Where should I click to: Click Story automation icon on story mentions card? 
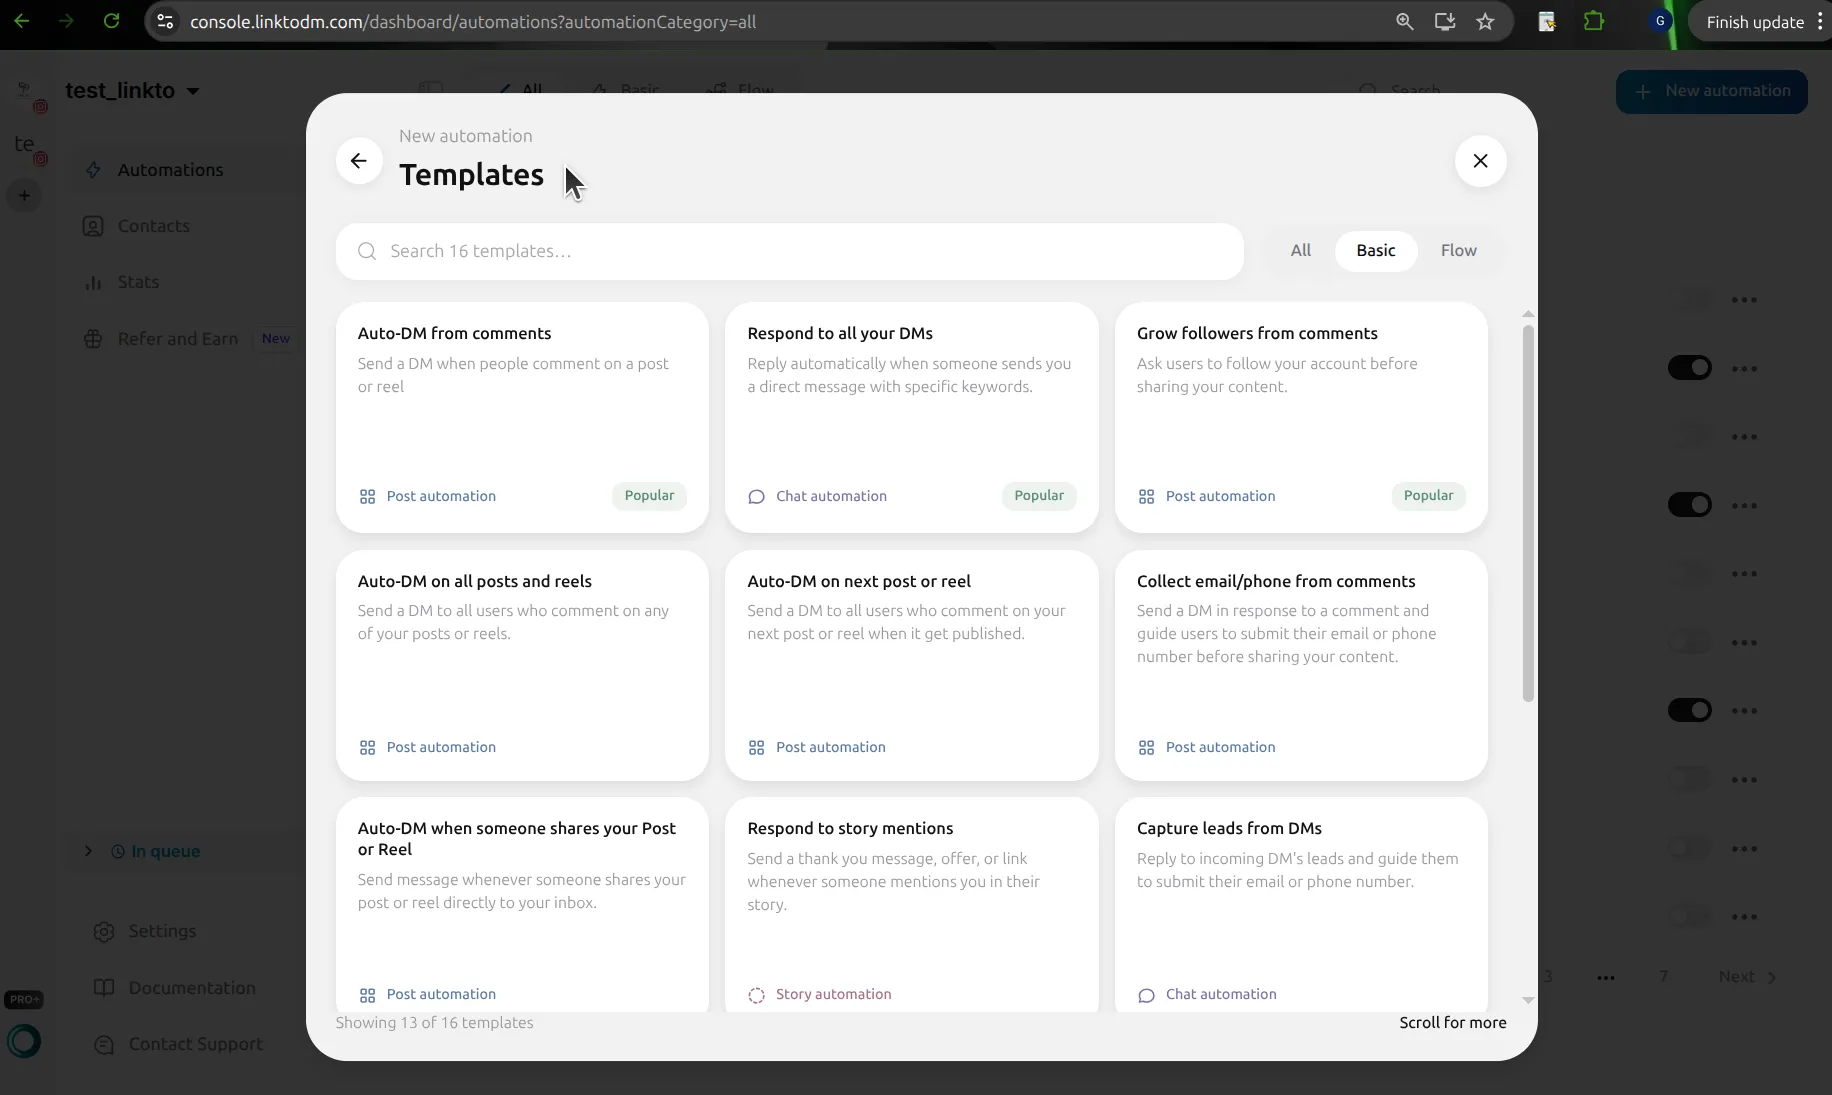(x=756, y=995)
